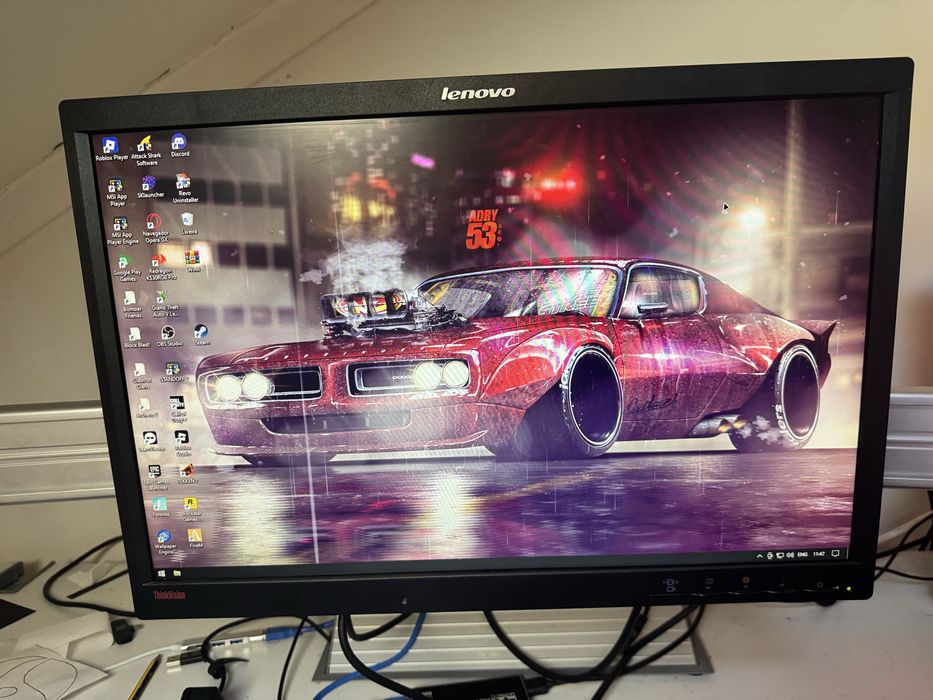933x700 pixels.
Task: Open the Action Center notifications icon
Action: tap(835, 554)
